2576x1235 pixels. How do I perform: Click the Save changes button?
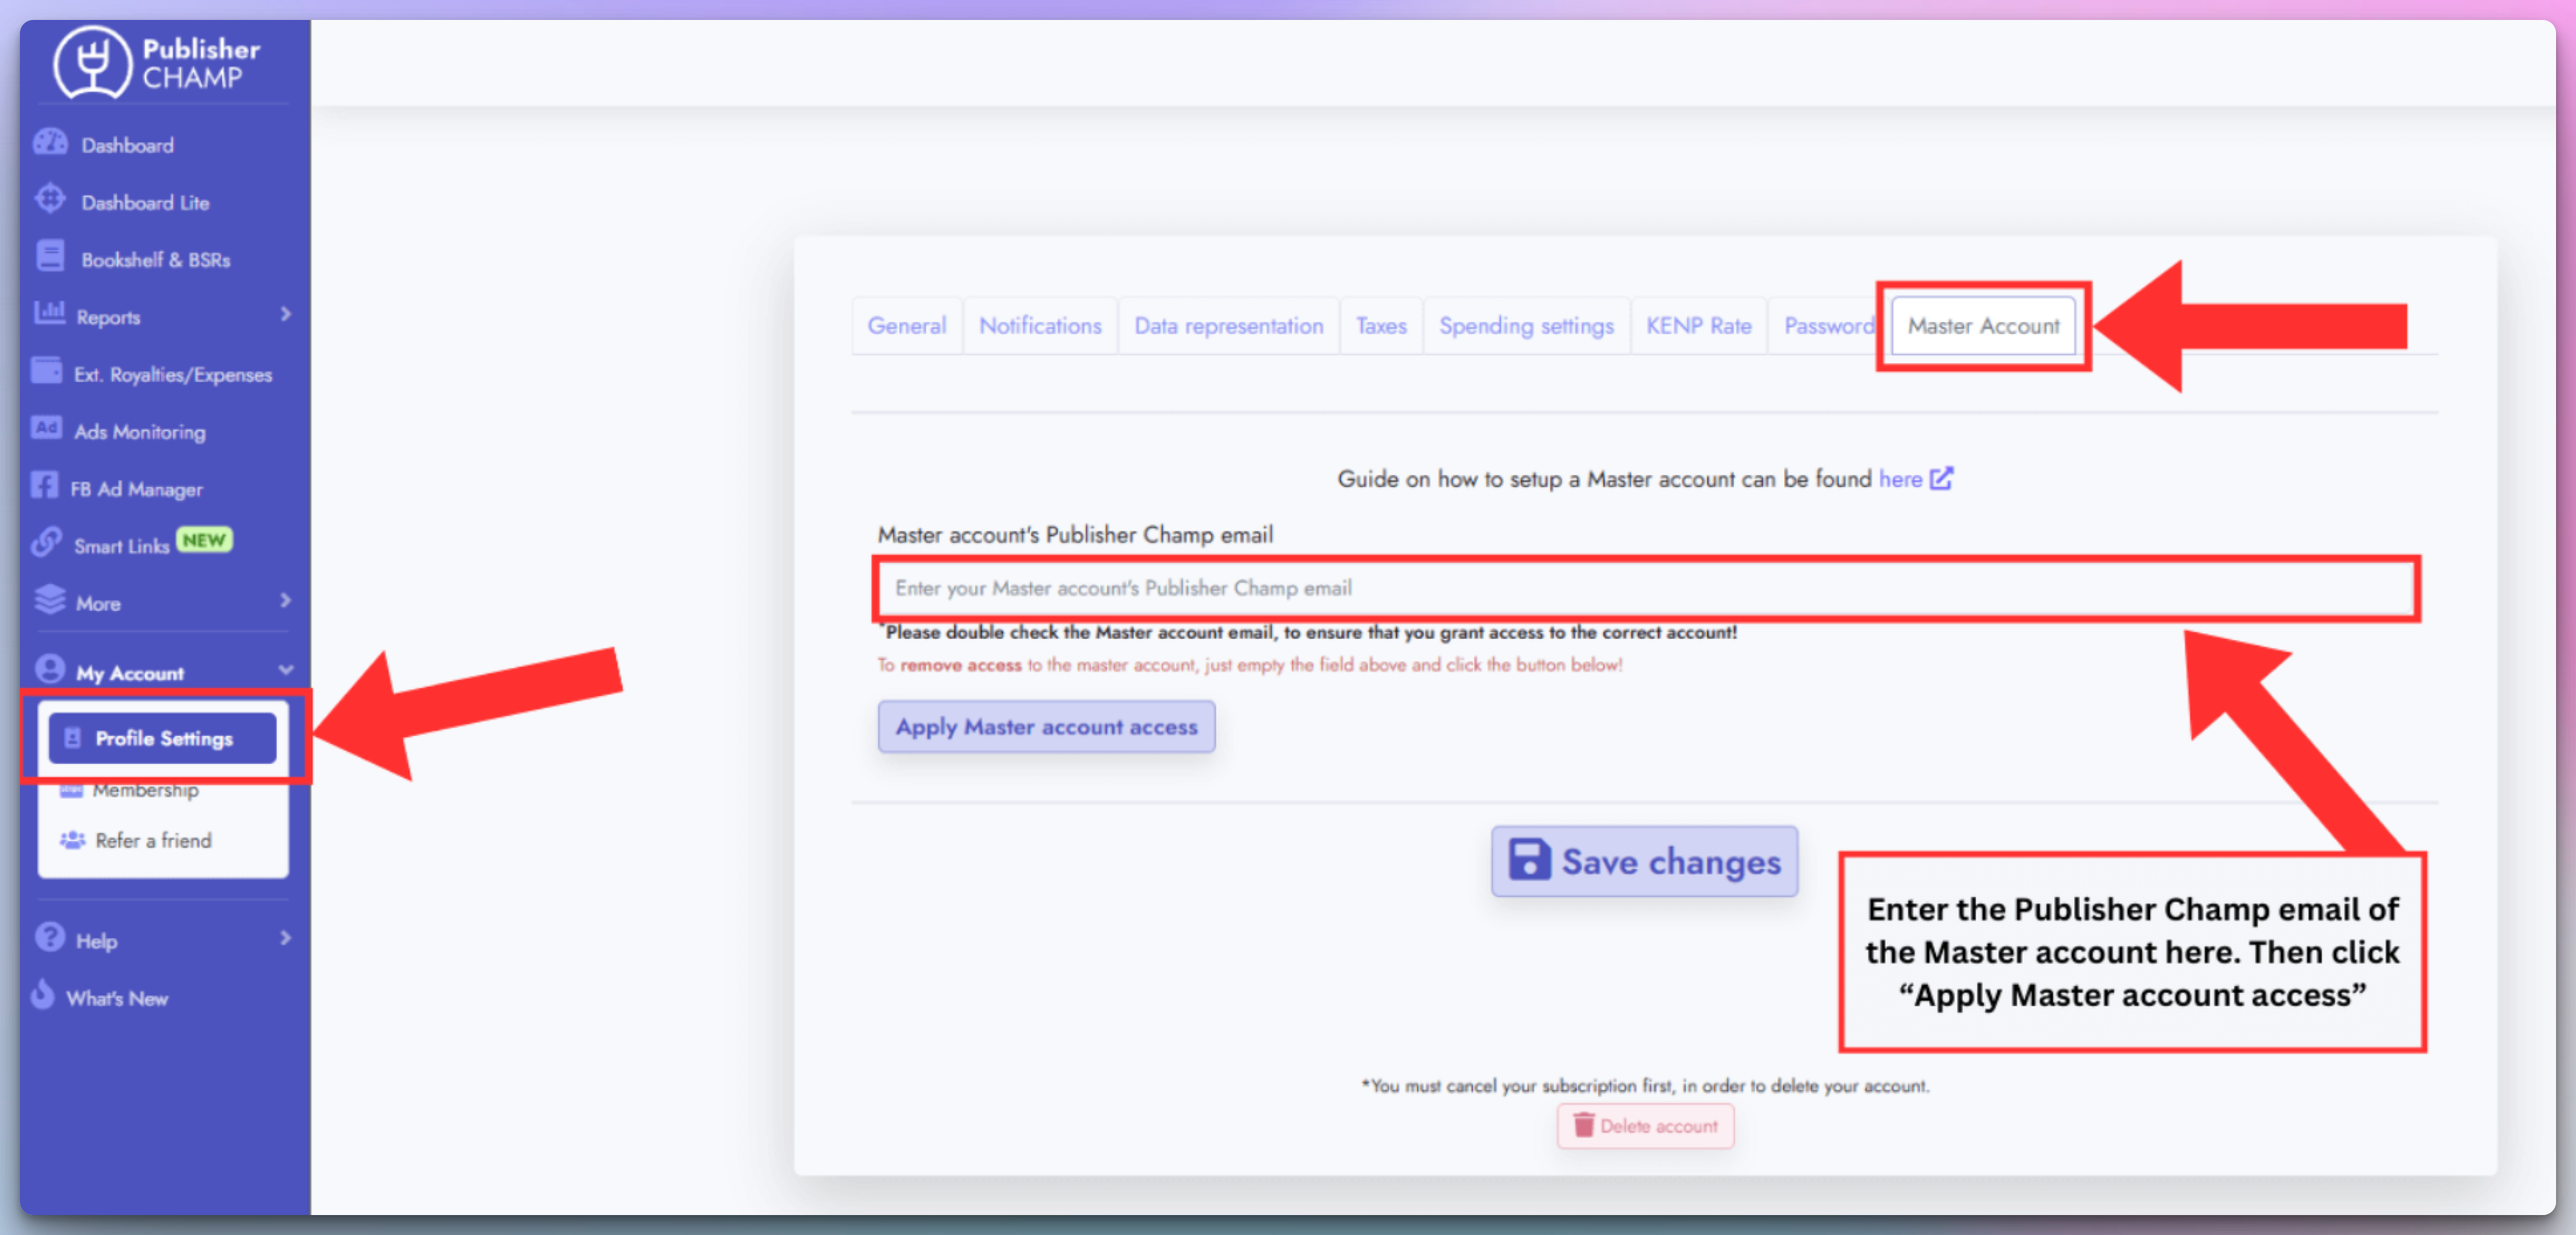click(x=1644, y=861)
